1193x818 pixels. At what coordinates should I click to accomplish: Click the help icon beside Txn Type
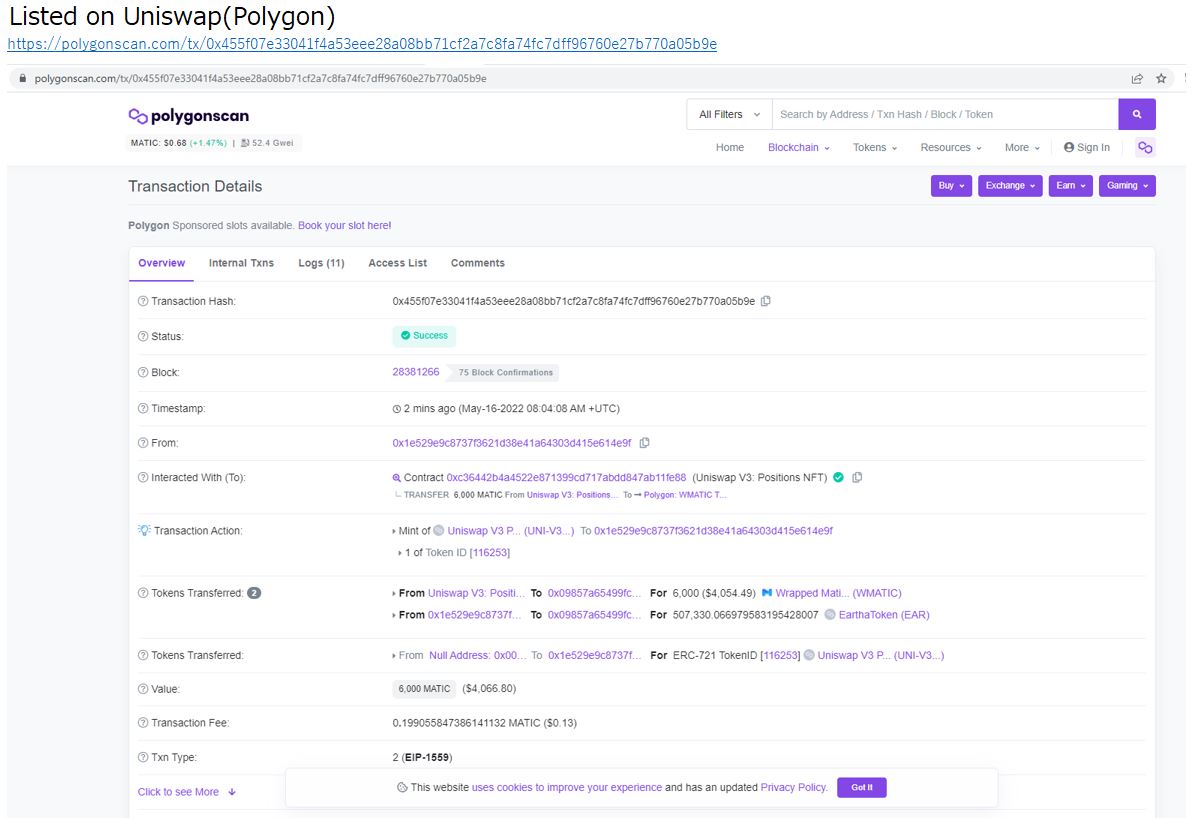142,757
